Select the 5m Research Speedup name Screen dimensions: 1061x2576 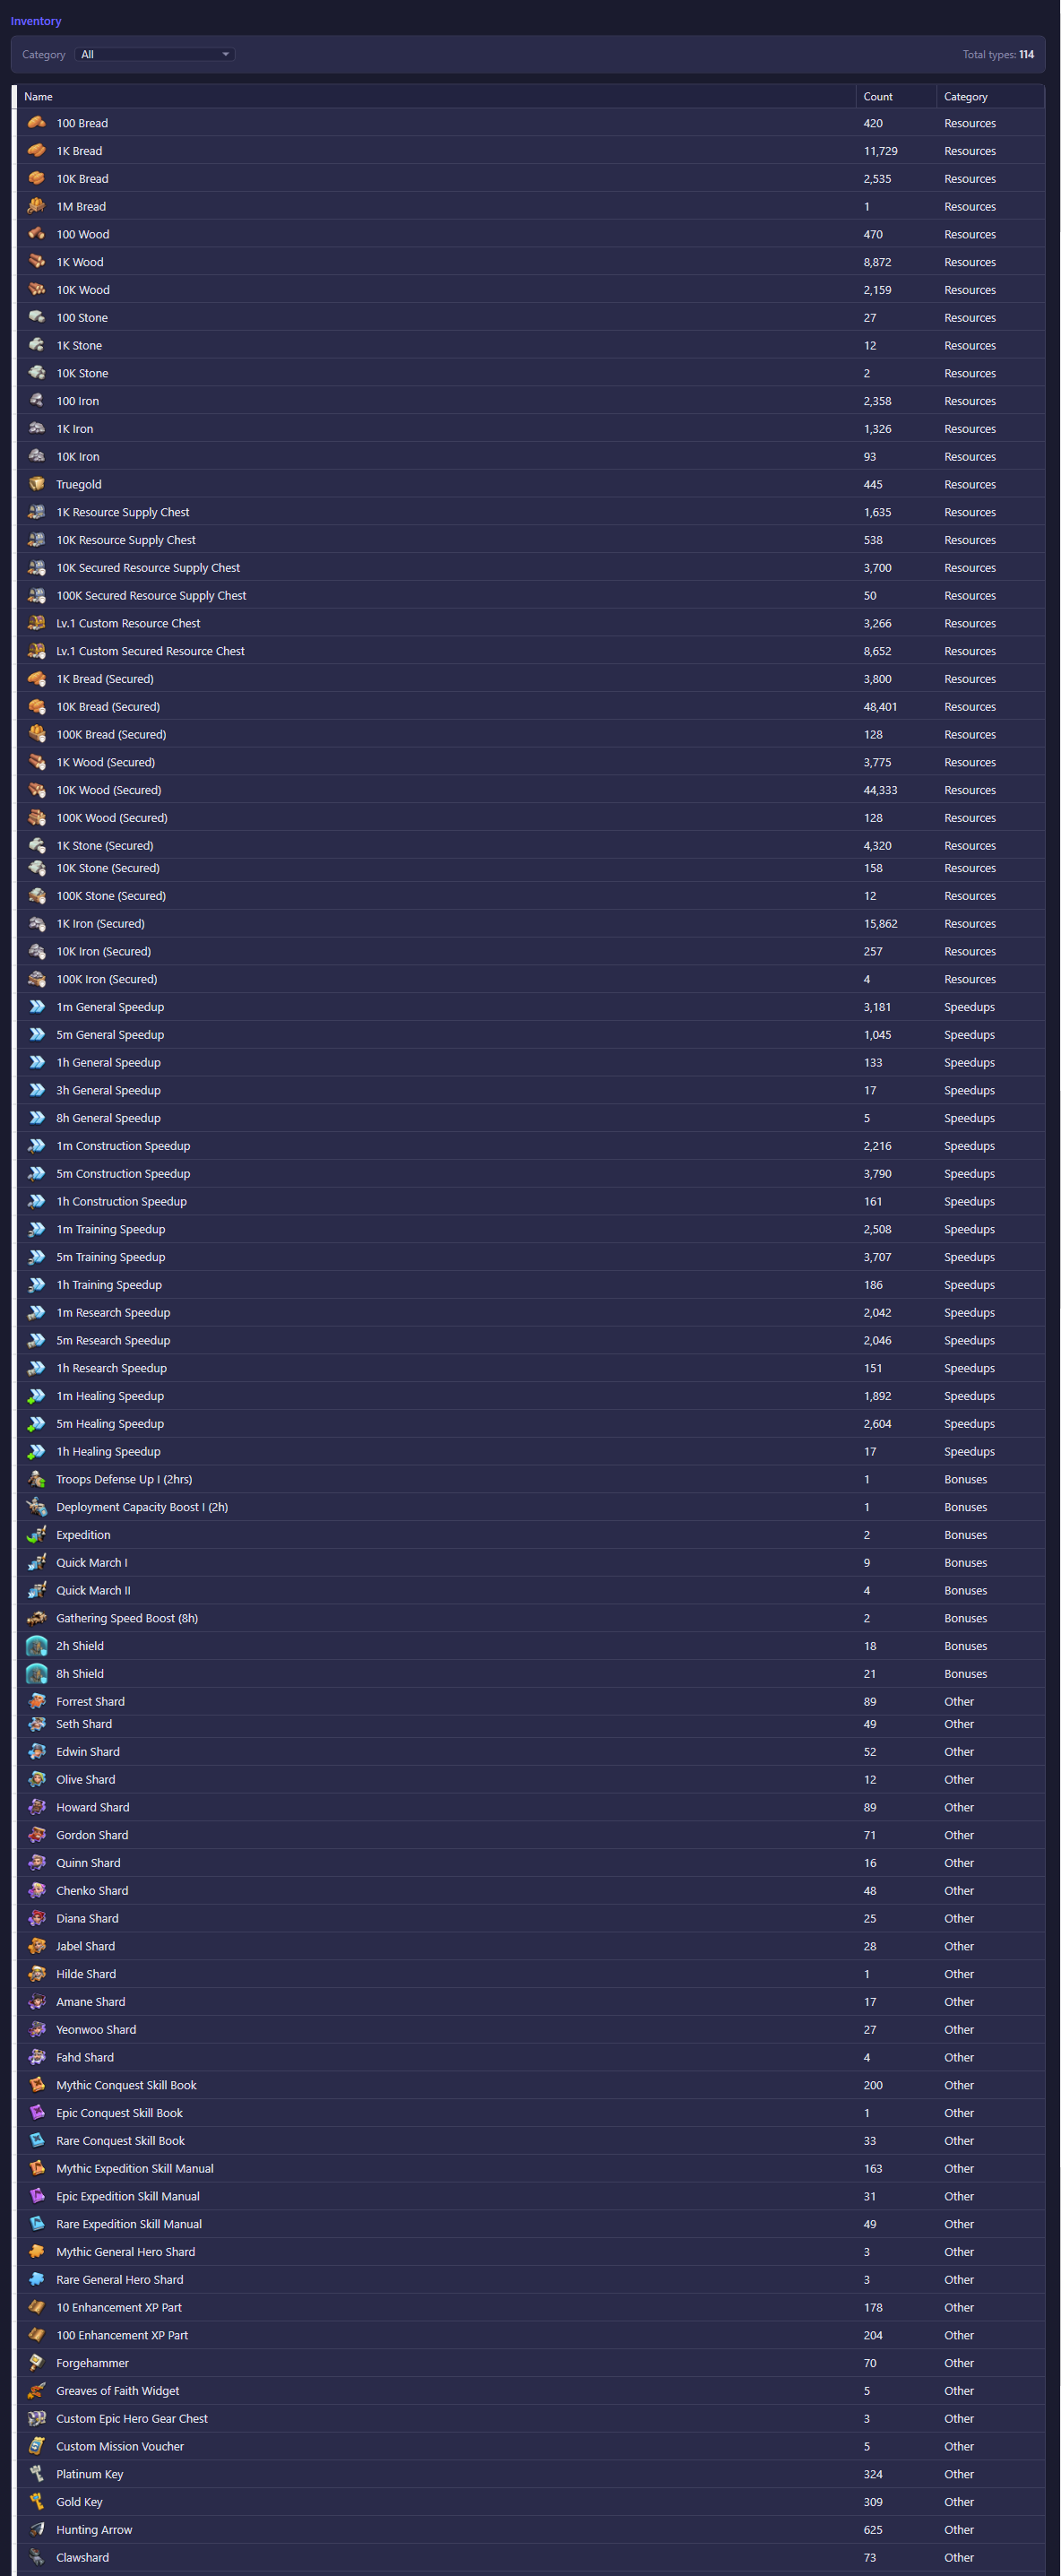click(113, 1341)
